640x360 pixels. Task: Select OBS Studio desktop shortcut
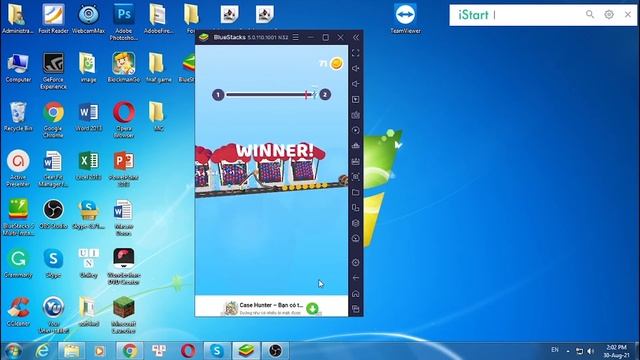53,214
